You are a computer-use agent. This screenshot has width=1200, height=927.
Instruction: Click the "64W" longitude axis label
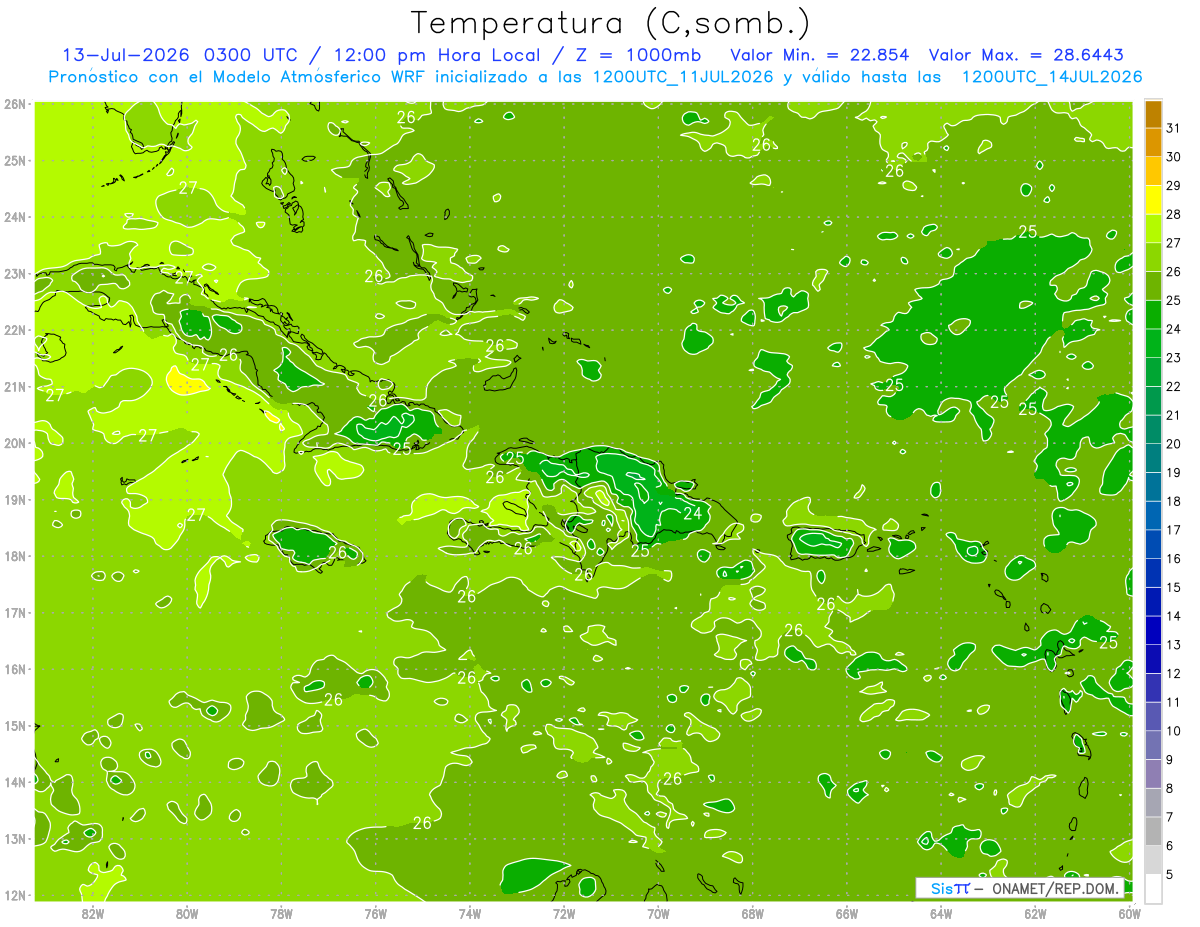(941, 914)
